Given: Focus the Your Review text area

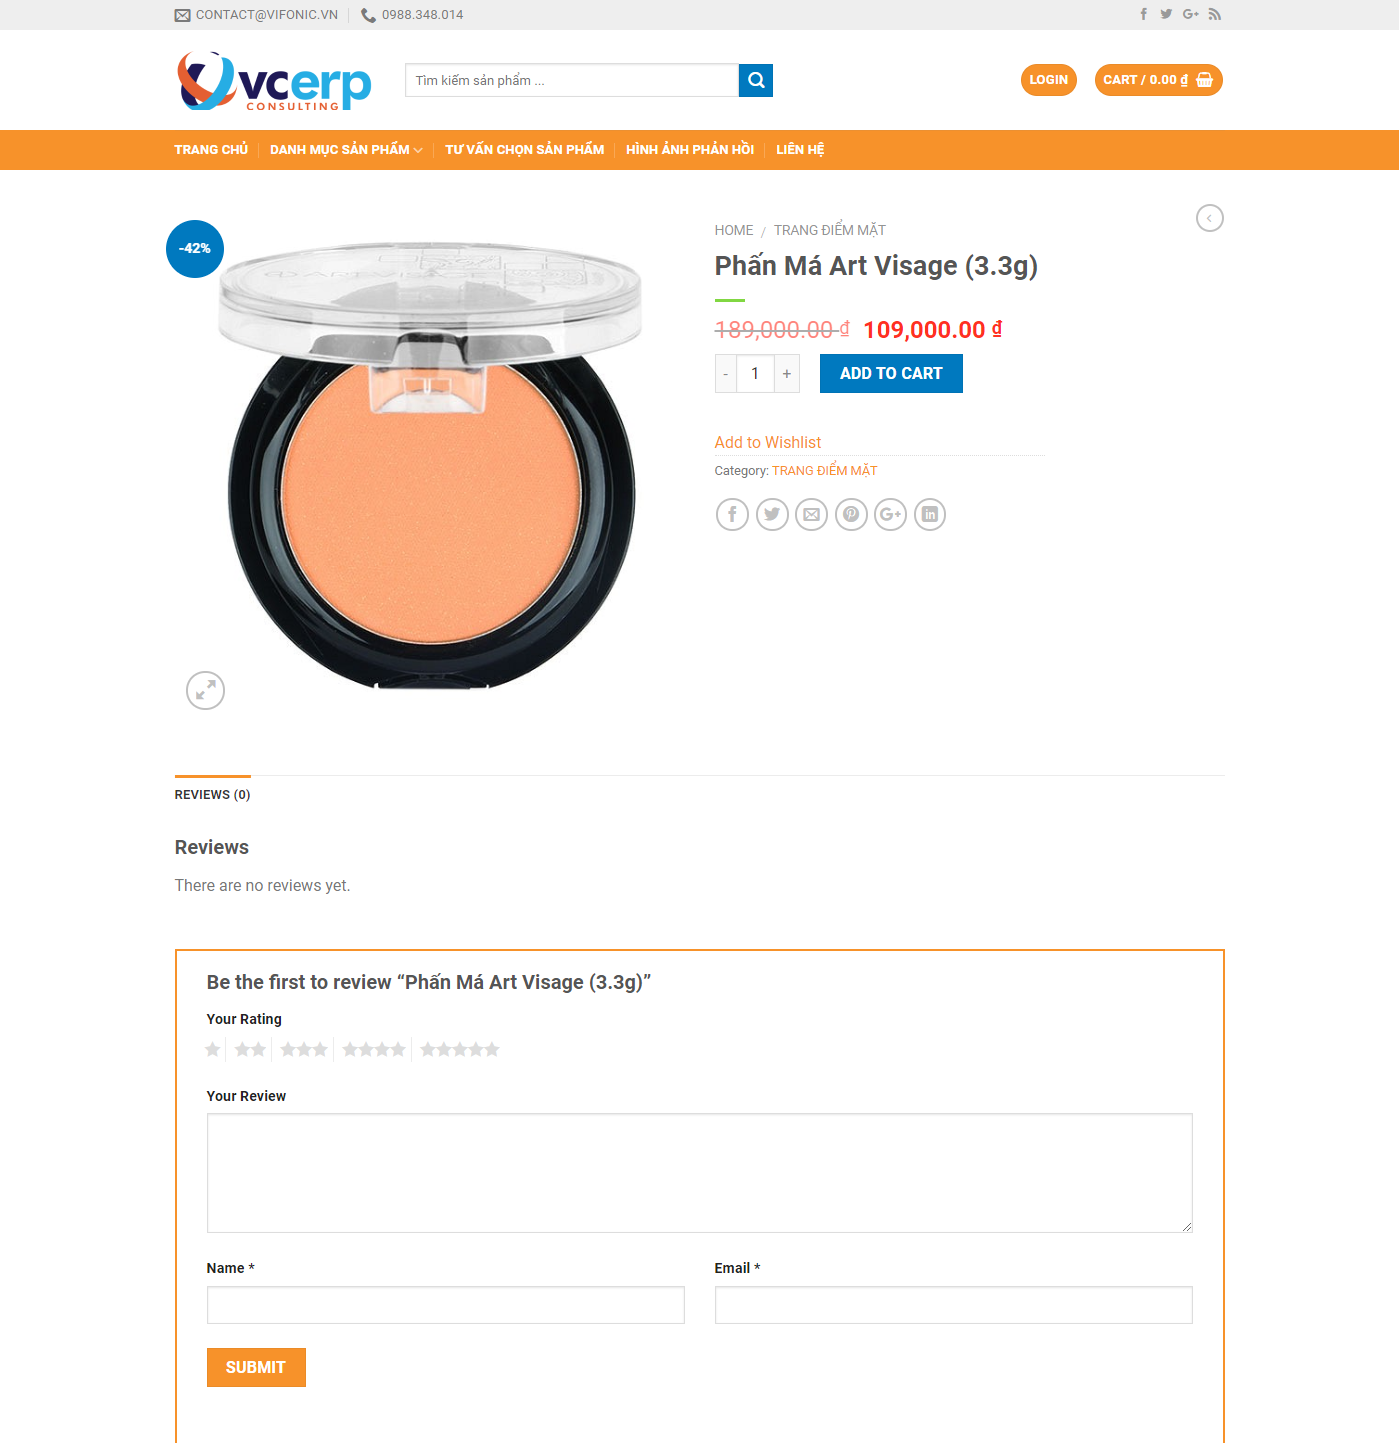Looking at the screenshot, I should click(x=699, y=1172).
